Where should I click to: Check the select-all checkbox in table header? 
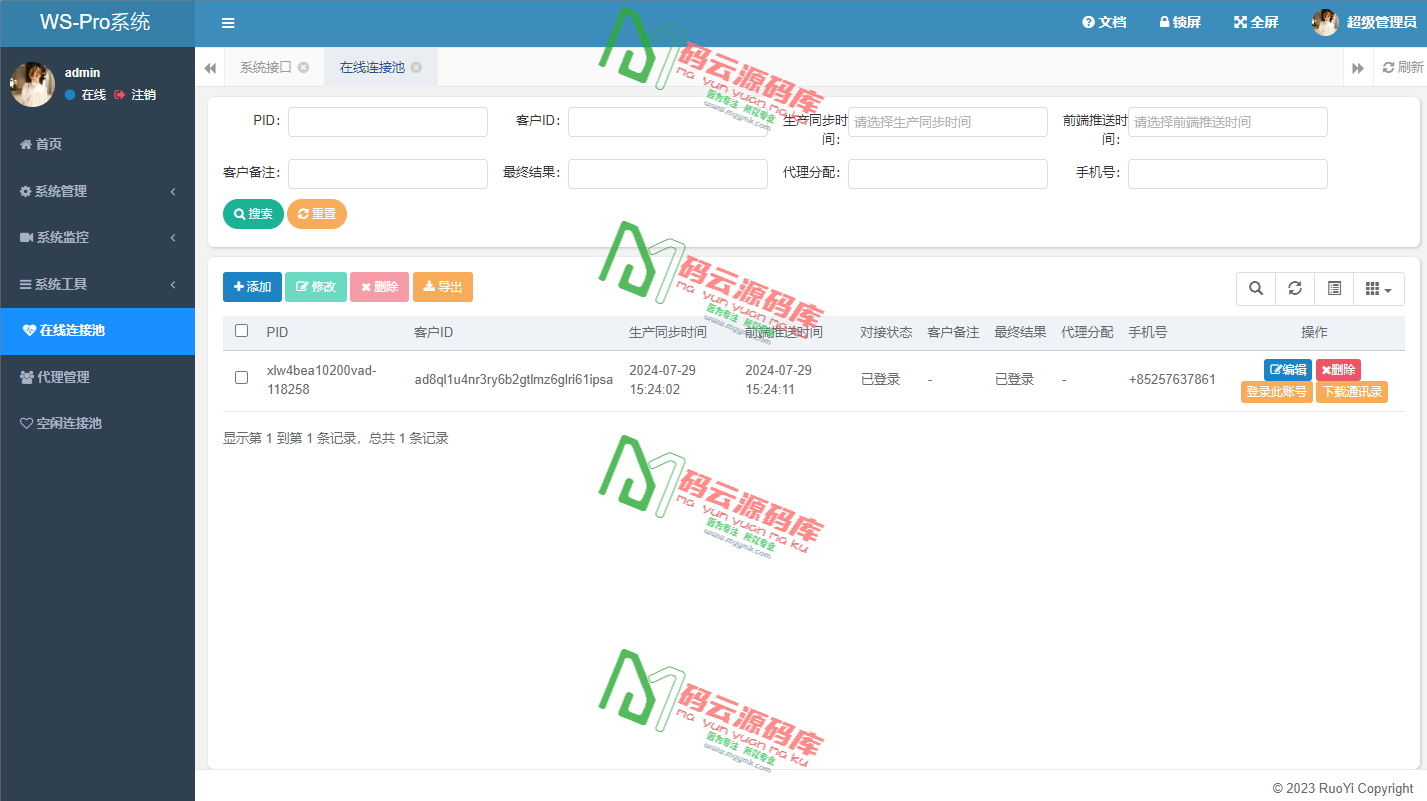pyautogui.click(x=241, y=331)
